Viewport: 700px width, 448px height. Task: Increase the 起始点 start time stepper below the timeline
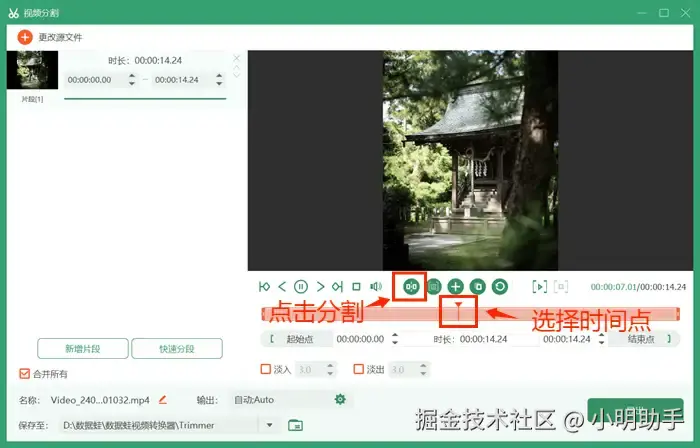coord(395,336)
